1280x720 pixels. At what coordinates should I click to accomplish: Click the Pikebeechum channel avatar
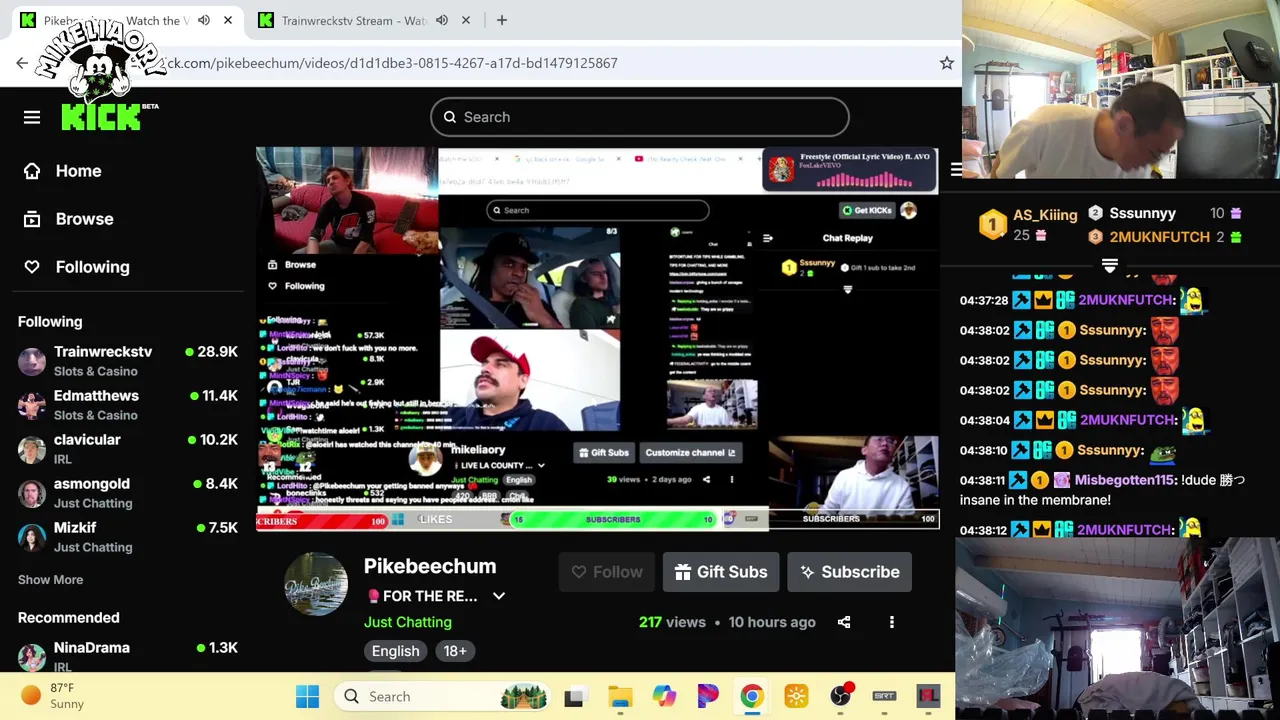[x=316, y=584]
